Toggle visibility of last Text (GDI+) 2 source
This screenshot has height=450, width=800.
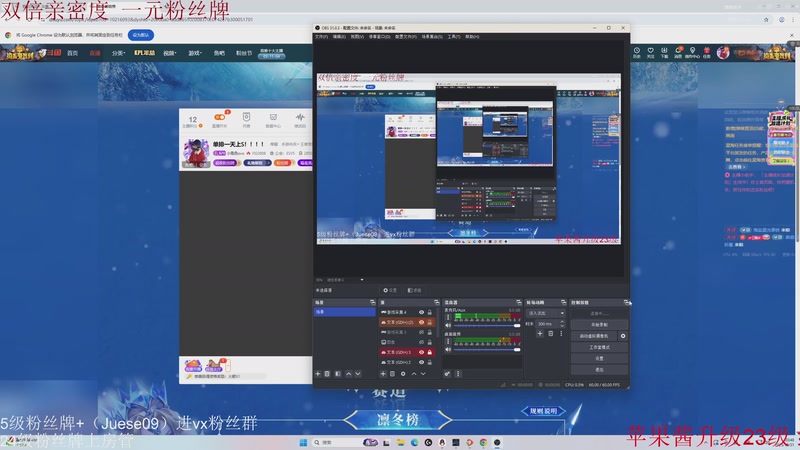(x=421, y=362)
